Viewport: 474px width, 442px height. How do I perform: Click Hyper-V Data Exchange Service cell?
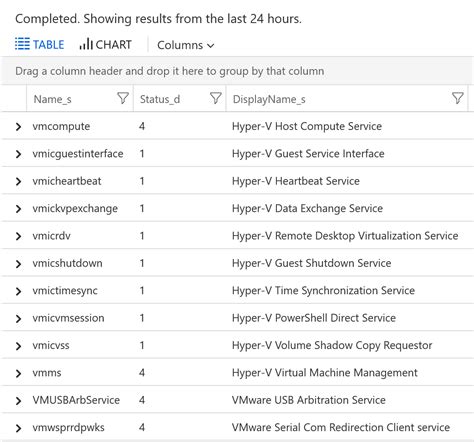[307, 208]
